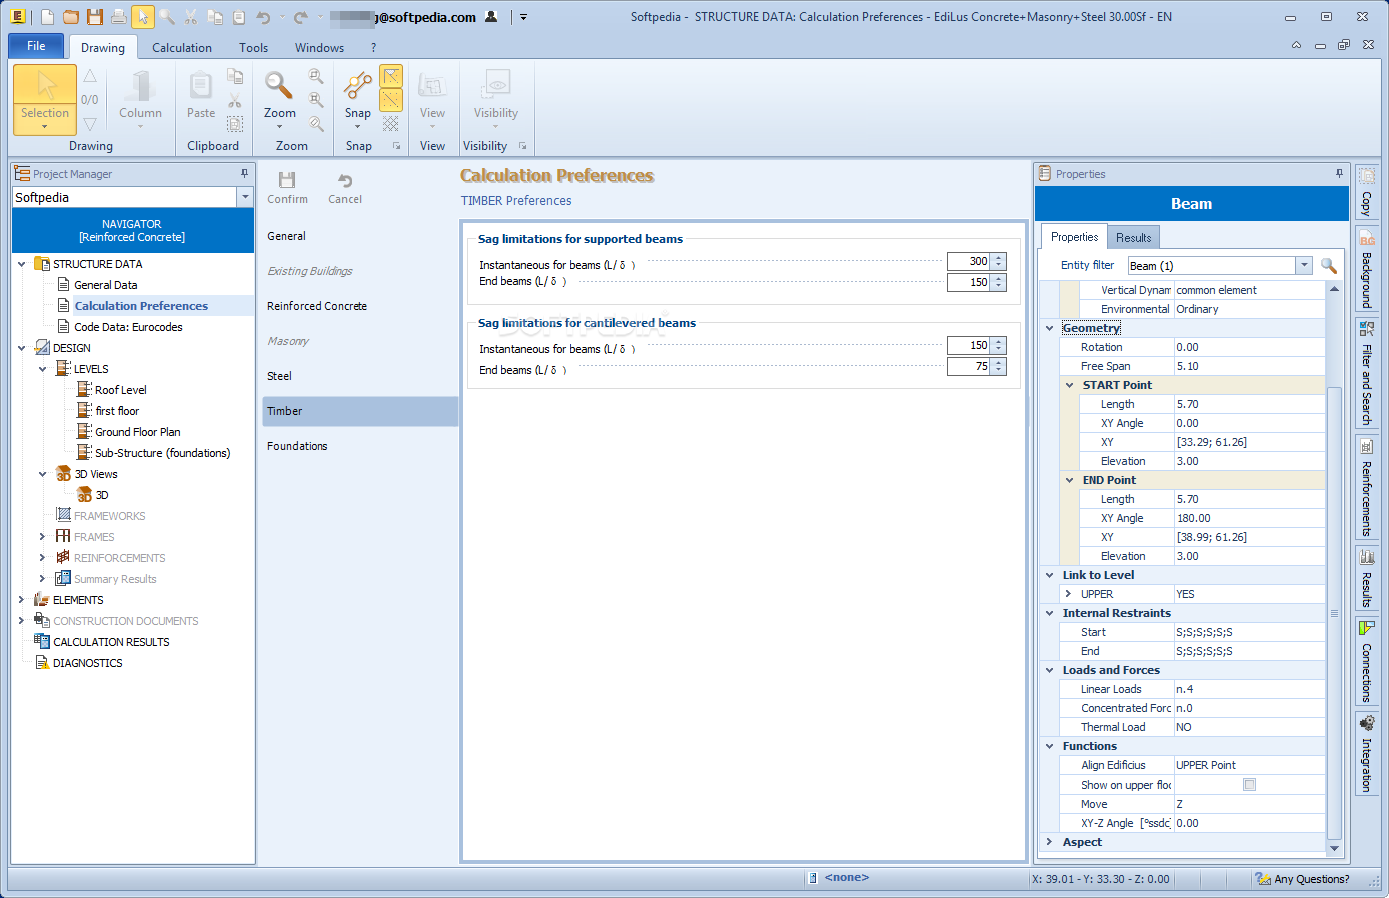
Task: Open the Copy side panel tab
Action: 1366,192
